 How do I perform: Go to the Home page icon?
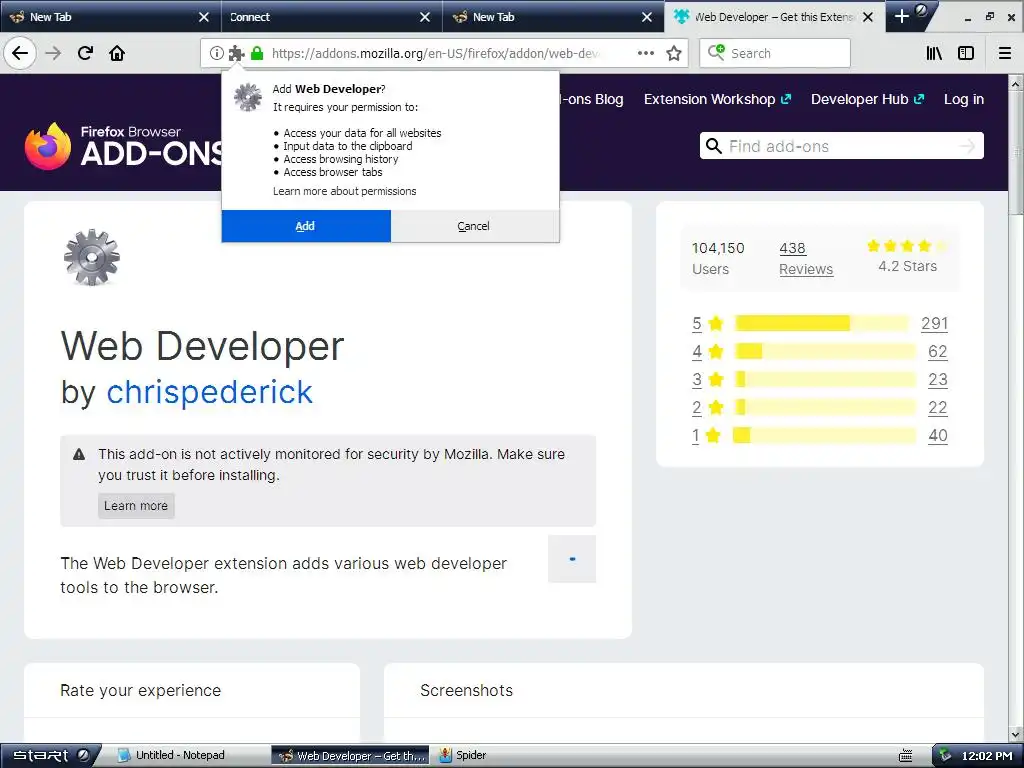117,53
